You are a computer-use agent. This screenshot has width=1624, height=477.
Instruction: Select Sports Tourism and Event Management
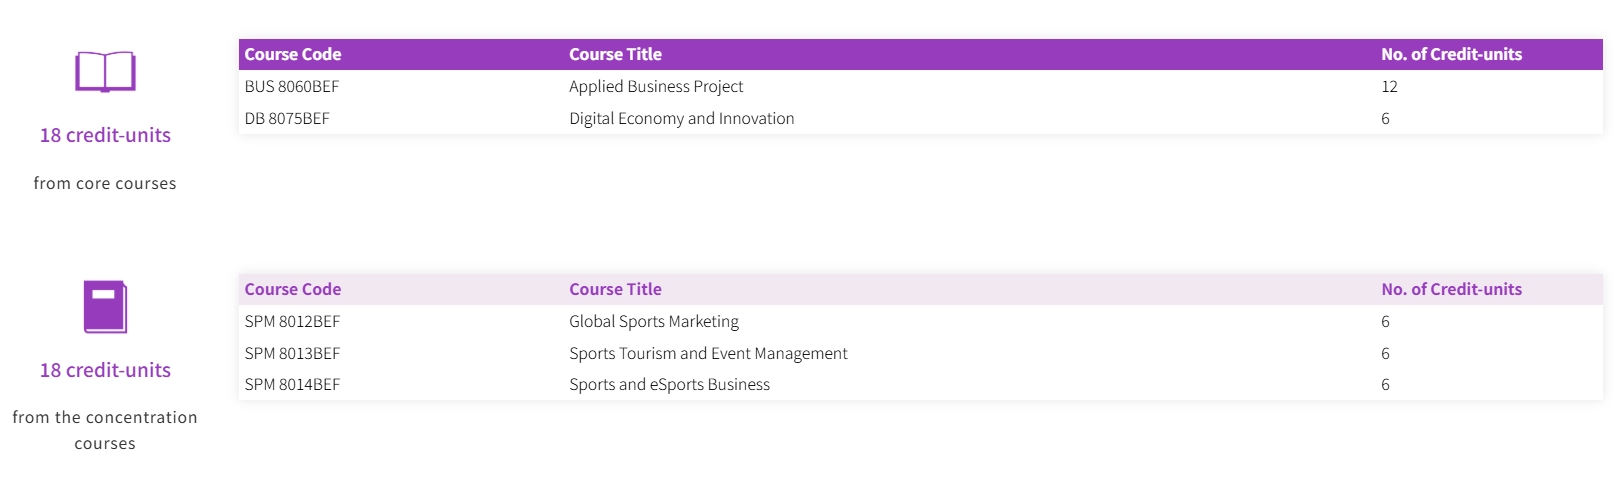(x=708, y=354)
